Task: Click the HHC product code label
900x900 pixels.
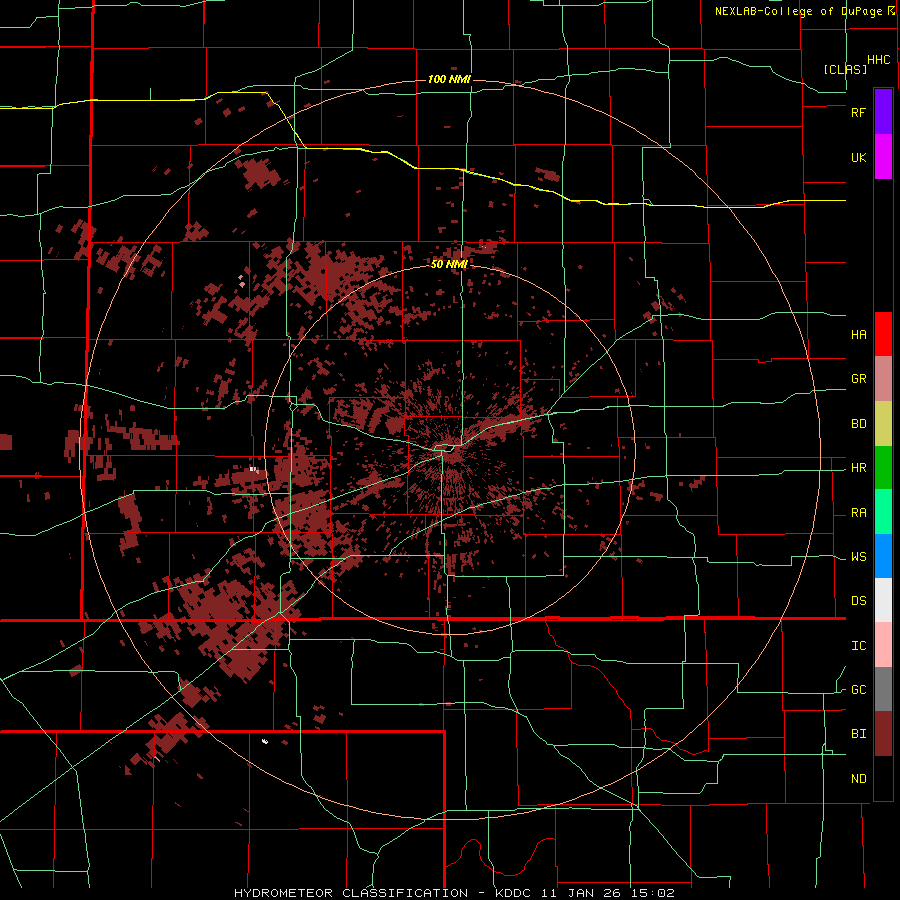Action: point(878,60)
